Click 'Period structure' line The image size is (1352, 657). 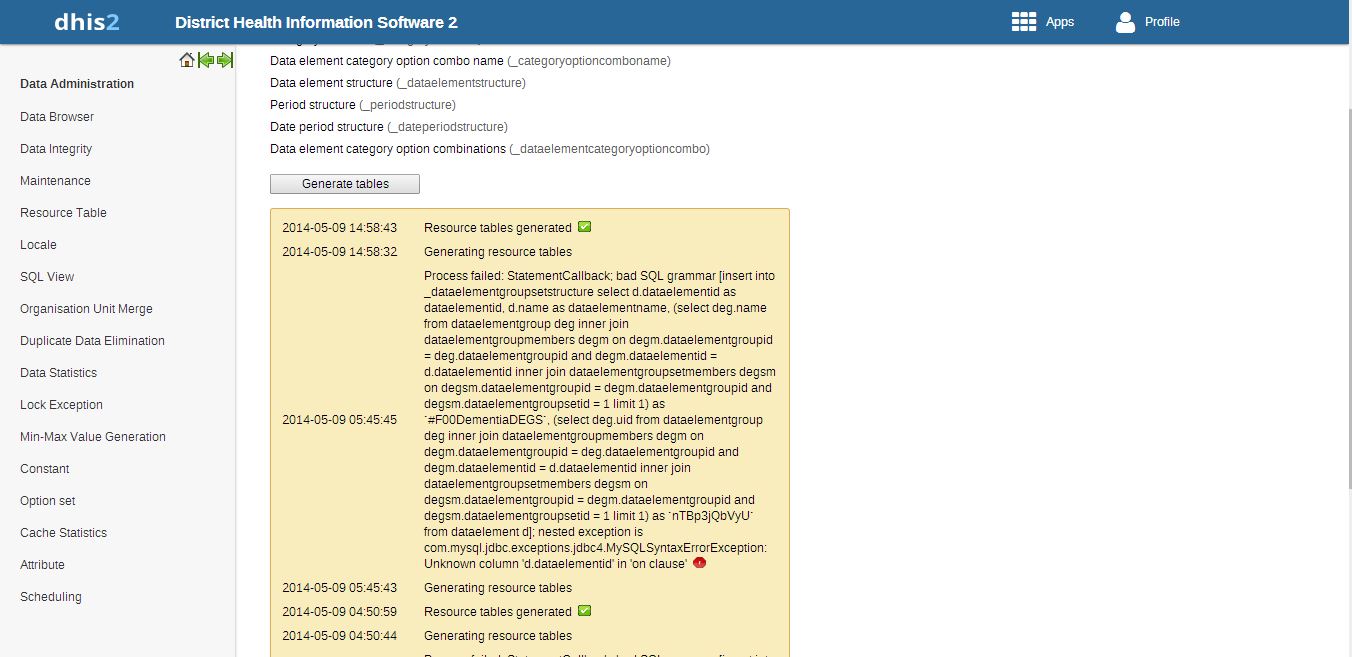pyautogui.click(x=363, y=105)
